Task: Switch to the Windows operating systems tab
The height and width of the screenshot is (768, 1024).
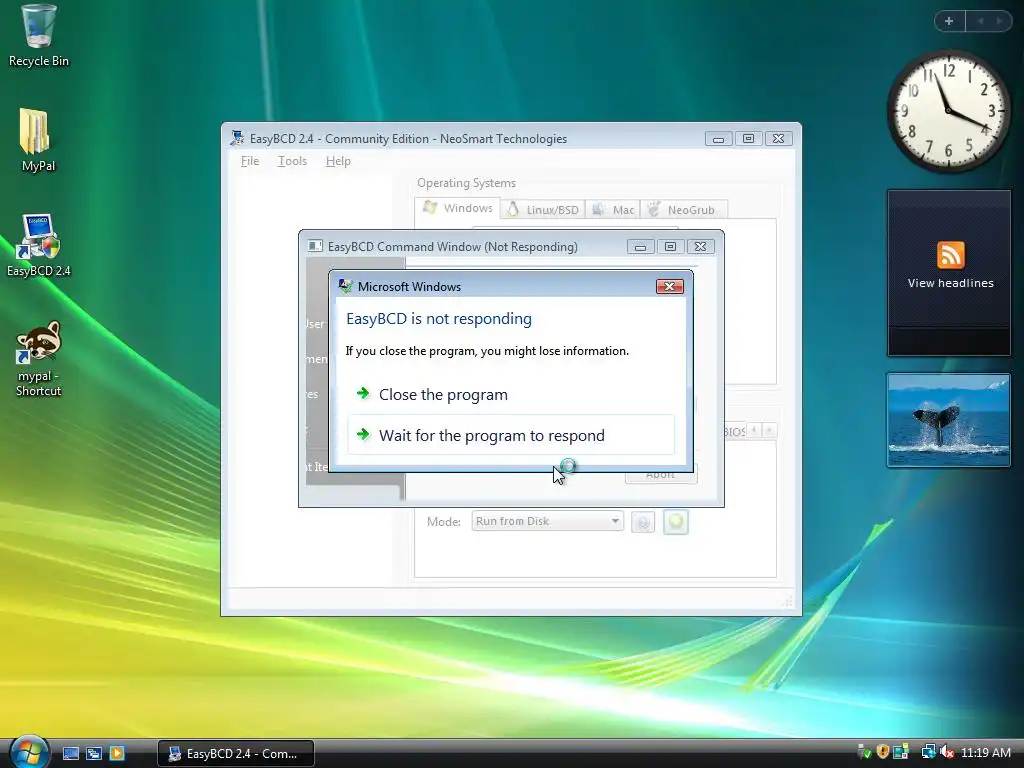Action: [458, 208]
